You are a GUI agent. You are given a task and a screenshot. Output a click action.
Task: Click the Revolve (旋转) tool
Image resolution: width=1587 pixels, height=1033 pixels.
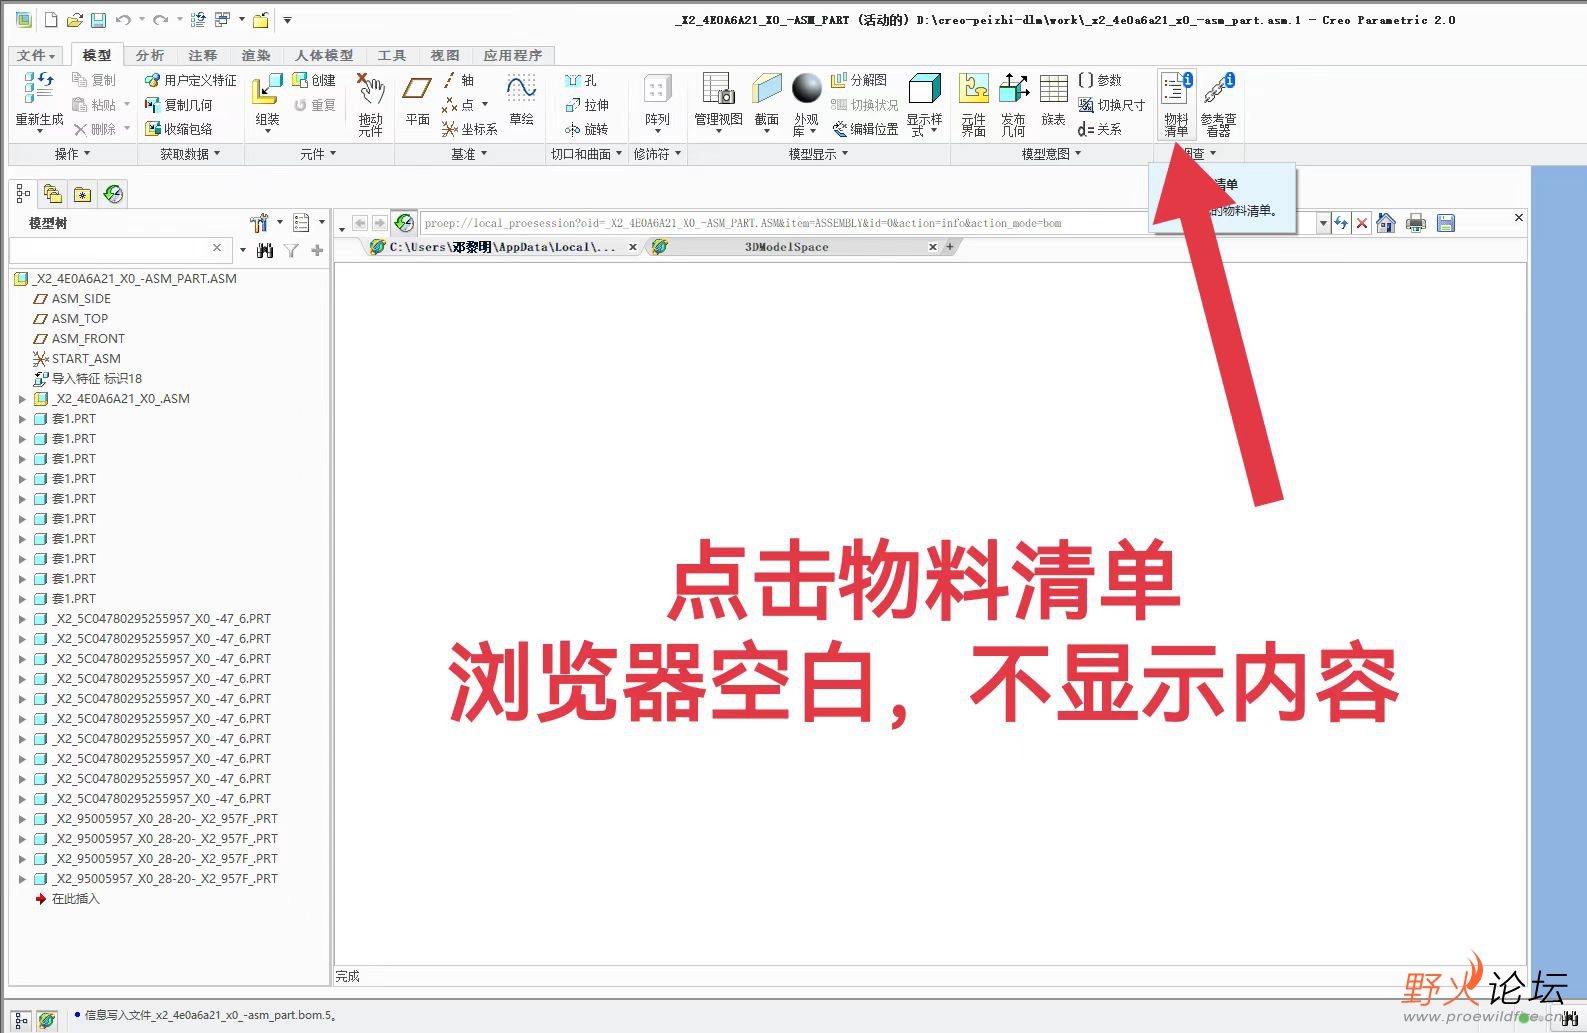[587, 129]
